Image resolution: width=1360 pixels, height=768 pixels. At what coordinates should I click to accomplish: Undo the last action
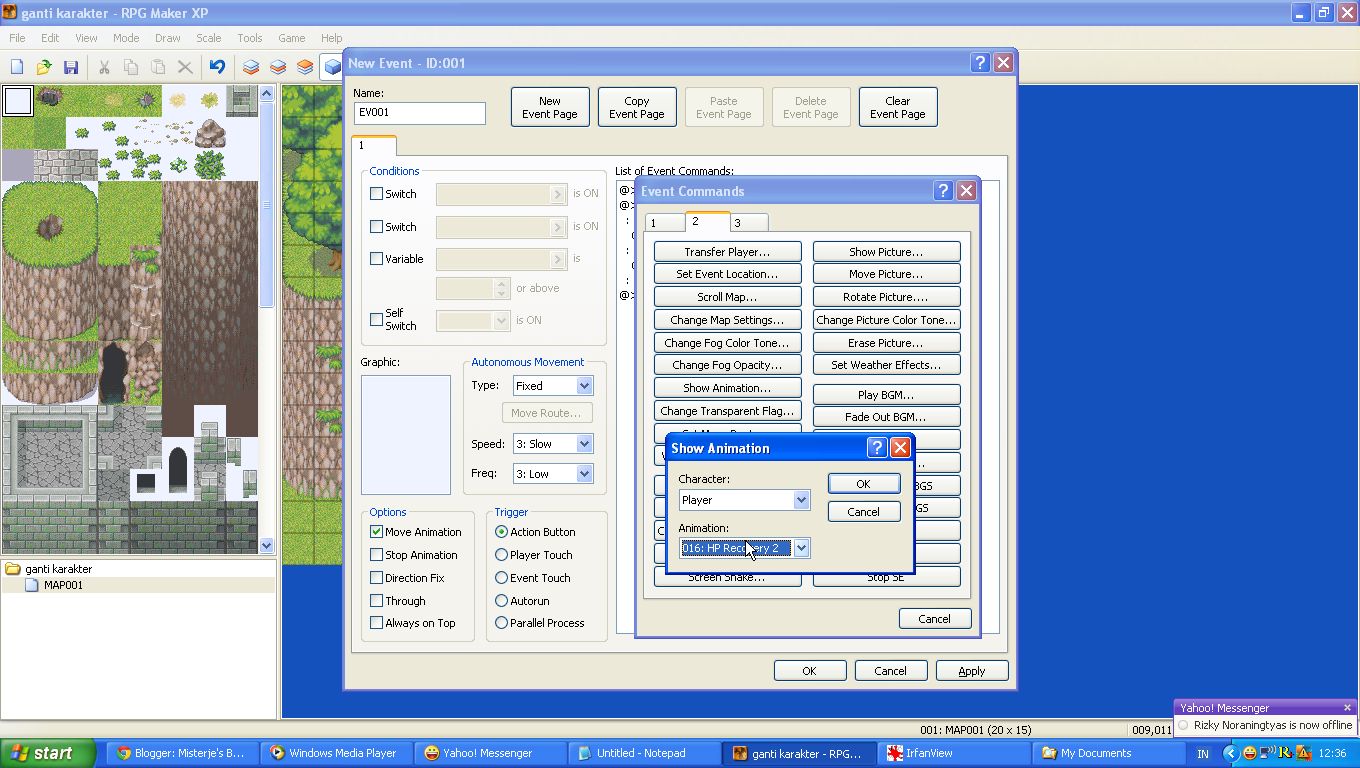[218, 66]
